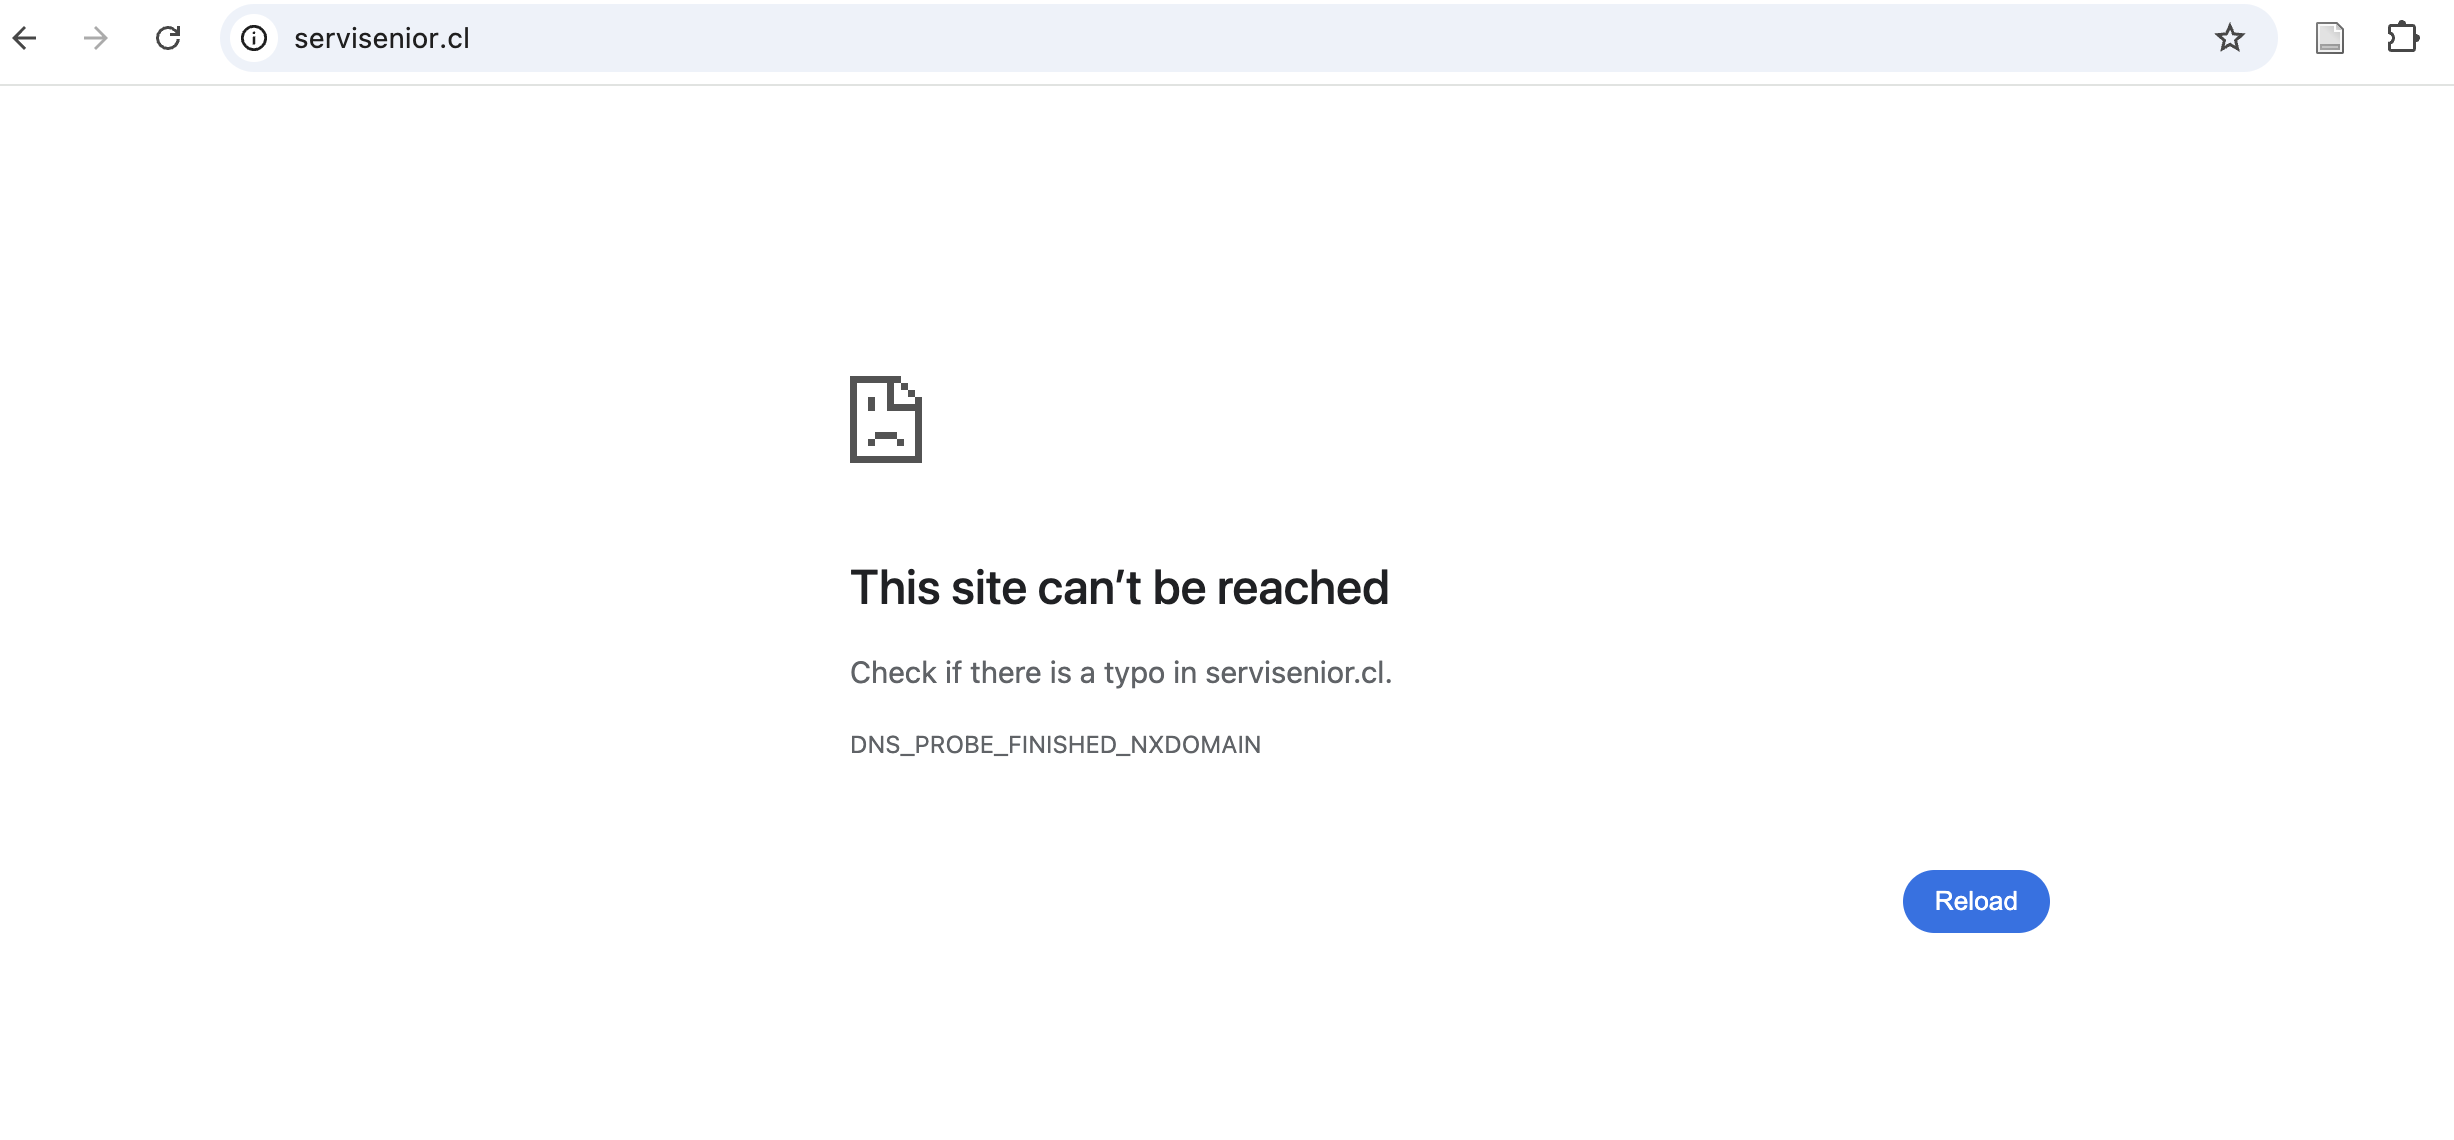The height and width of the screenshot is (1140, 2454).
Task: Click the blue Reload button
Action: (1976, 901)
